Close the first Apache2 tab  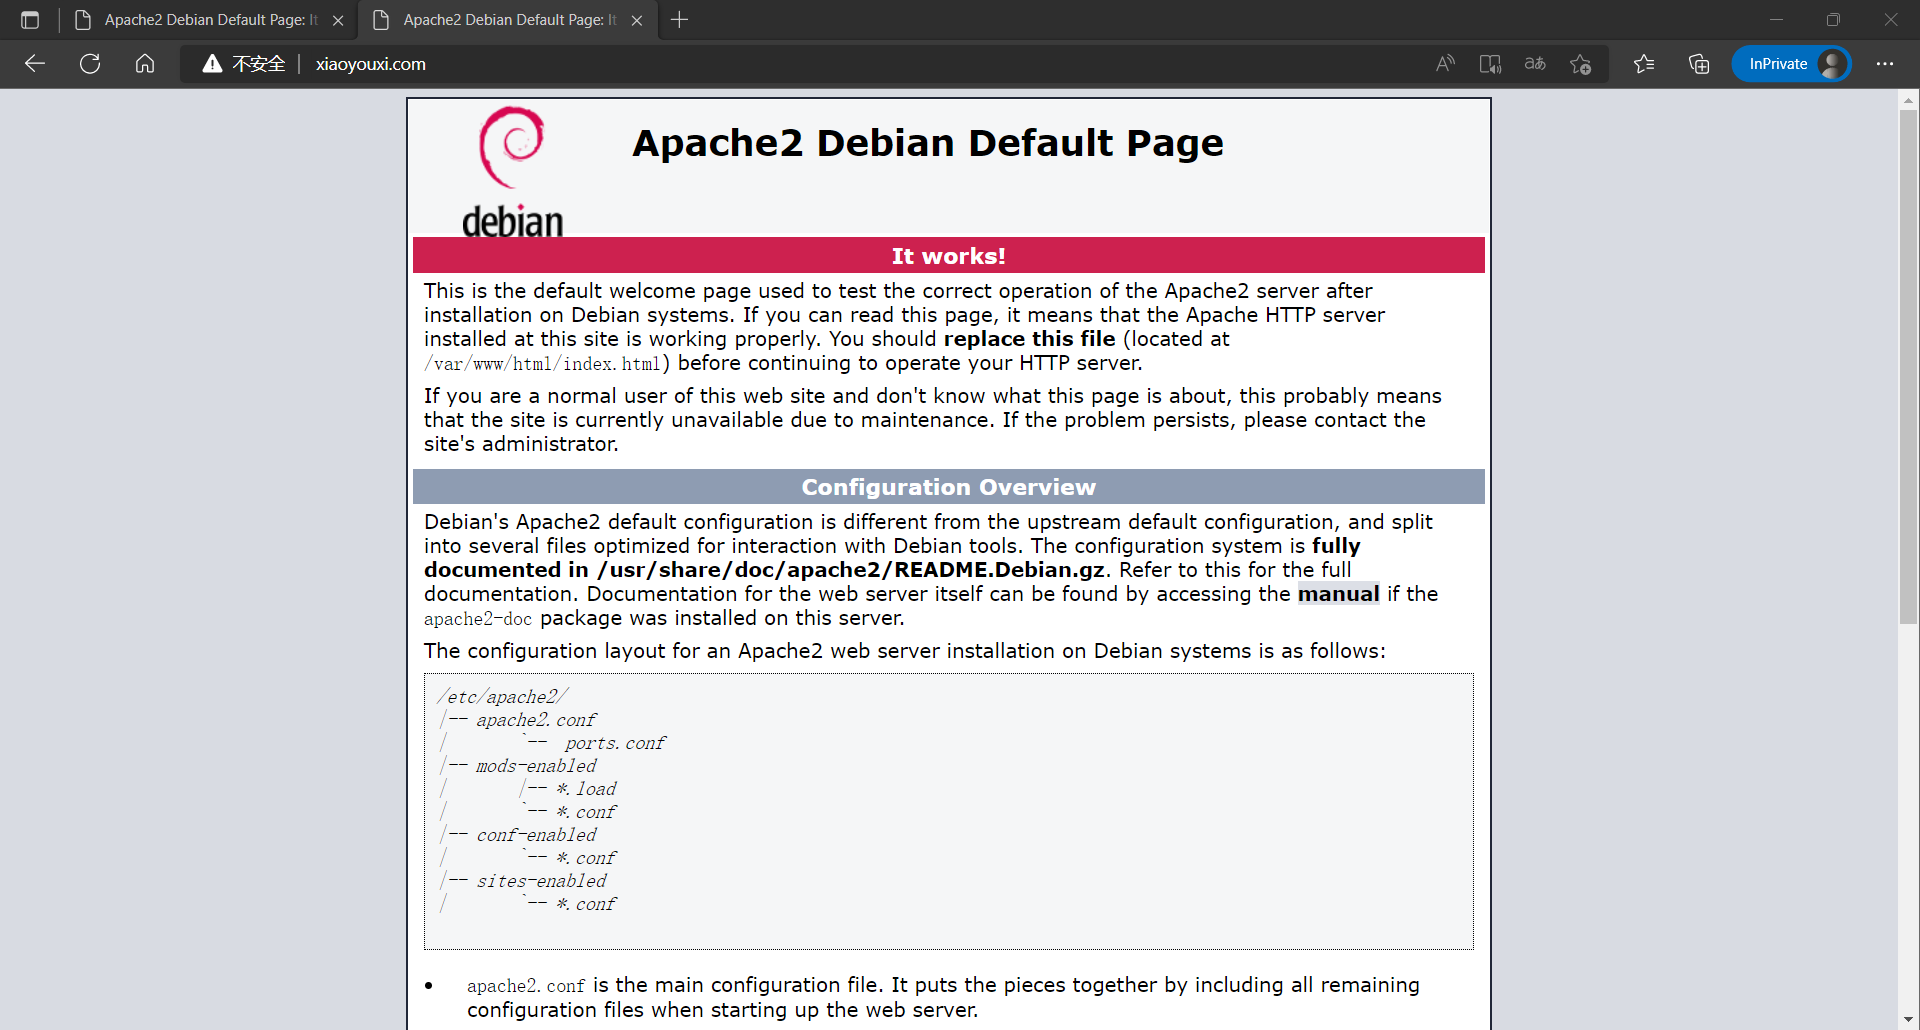click(x=338, y=20)
